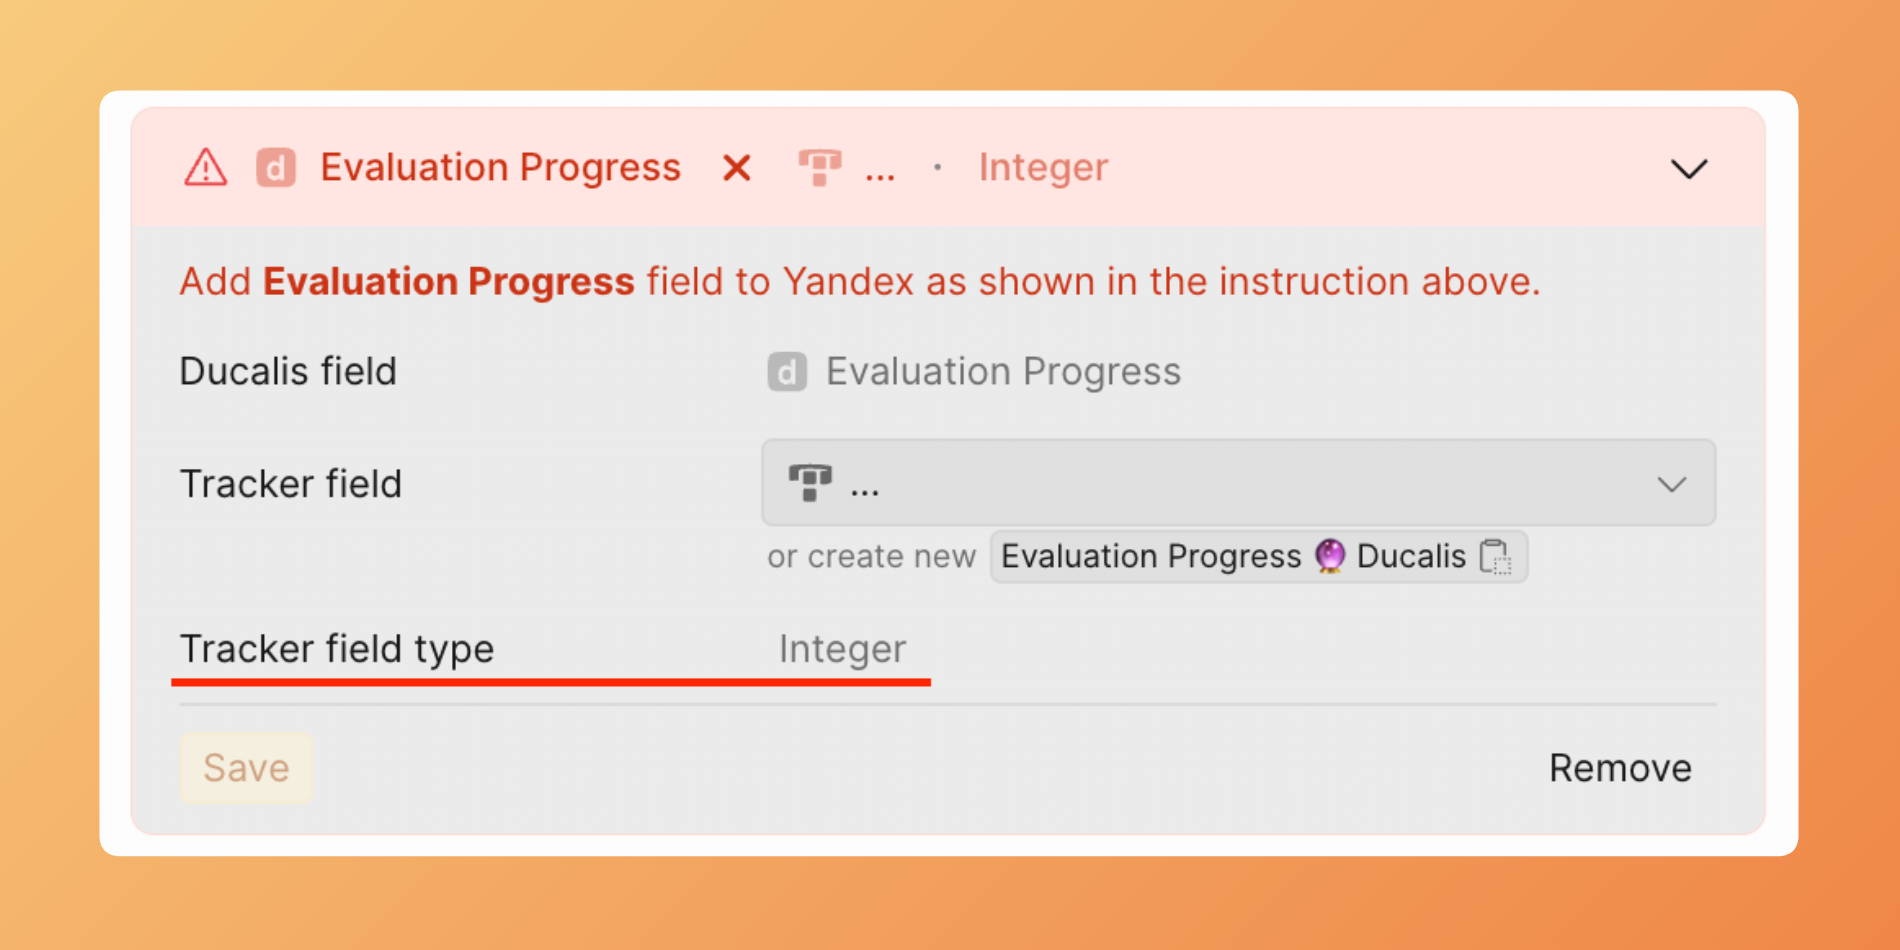Open the Tracker field dropdown
This screenshot has height=950, width=1900.
click(x=1238, y=483)
